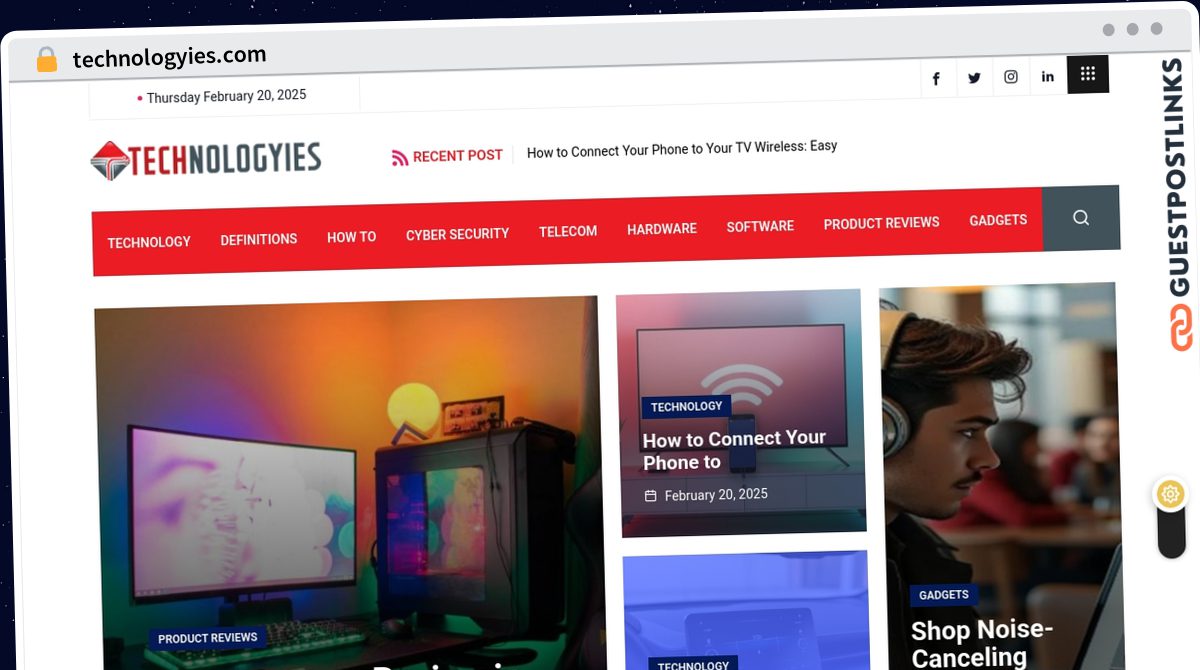Navigate to the Hardware section
The width and height of the screenshot is (1200, 670).
[x=662, y=229]
